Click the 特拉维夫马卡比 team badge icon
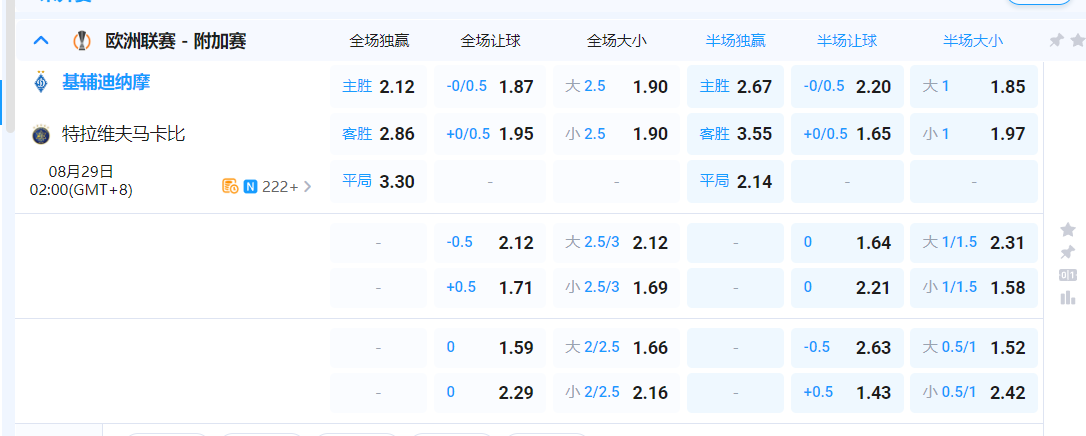The width and height of the screenshot is (1086, 436). tap(41, 134)
